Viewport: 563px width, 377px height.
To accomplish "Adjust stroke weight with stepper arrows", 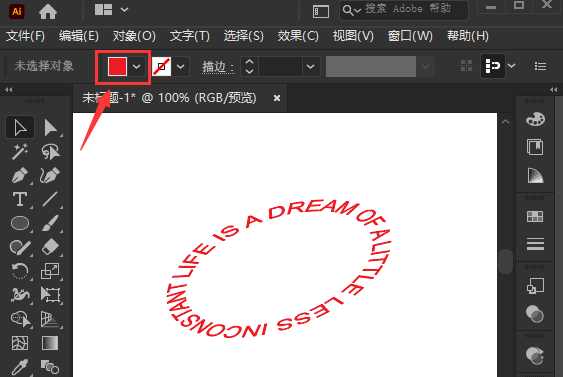I will [249, 66].
